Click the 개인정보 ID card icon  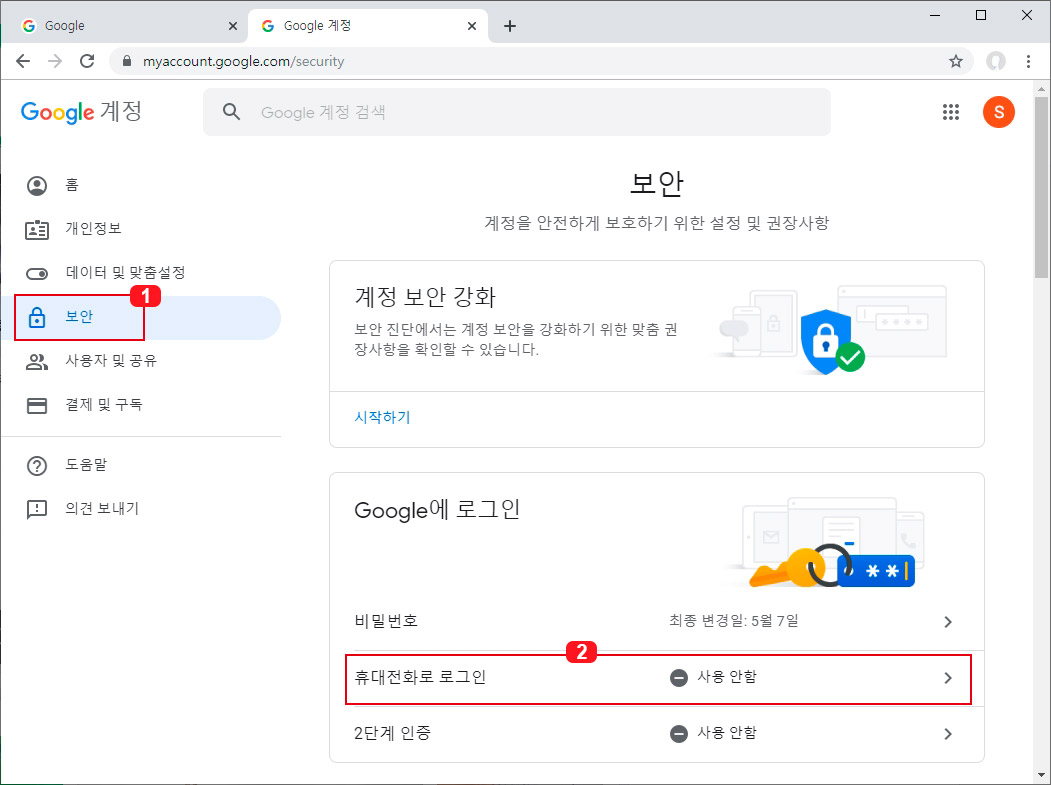[x=37, y=230]
